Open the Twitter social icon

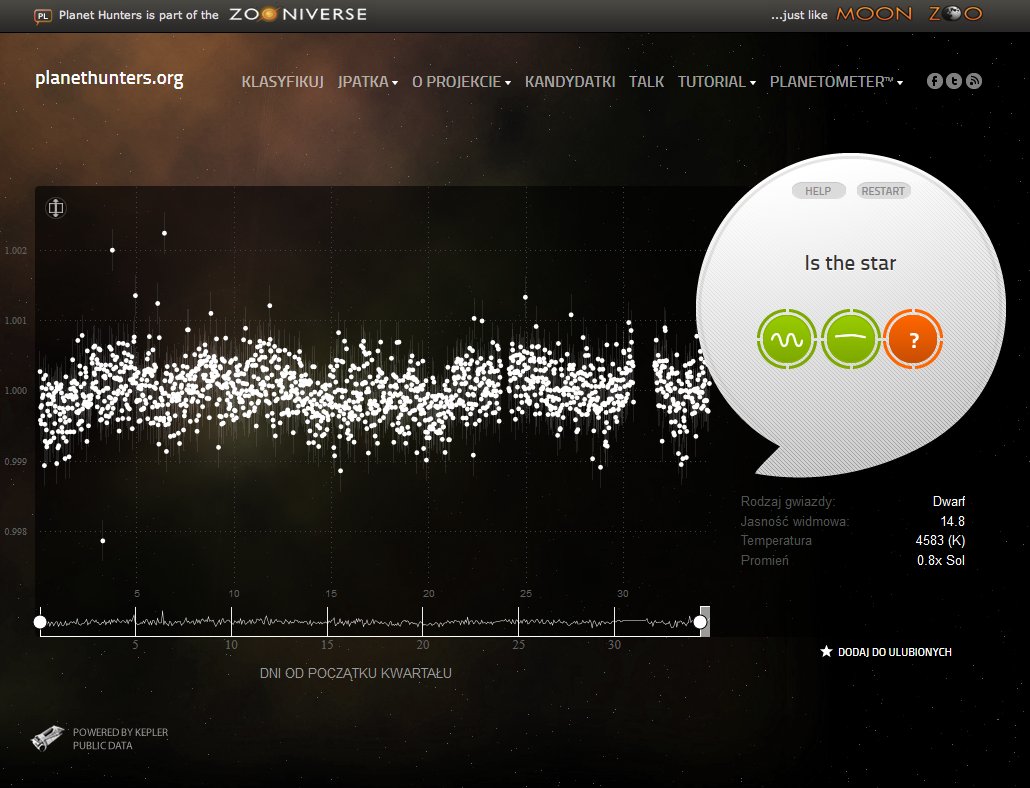pos(954,81)
